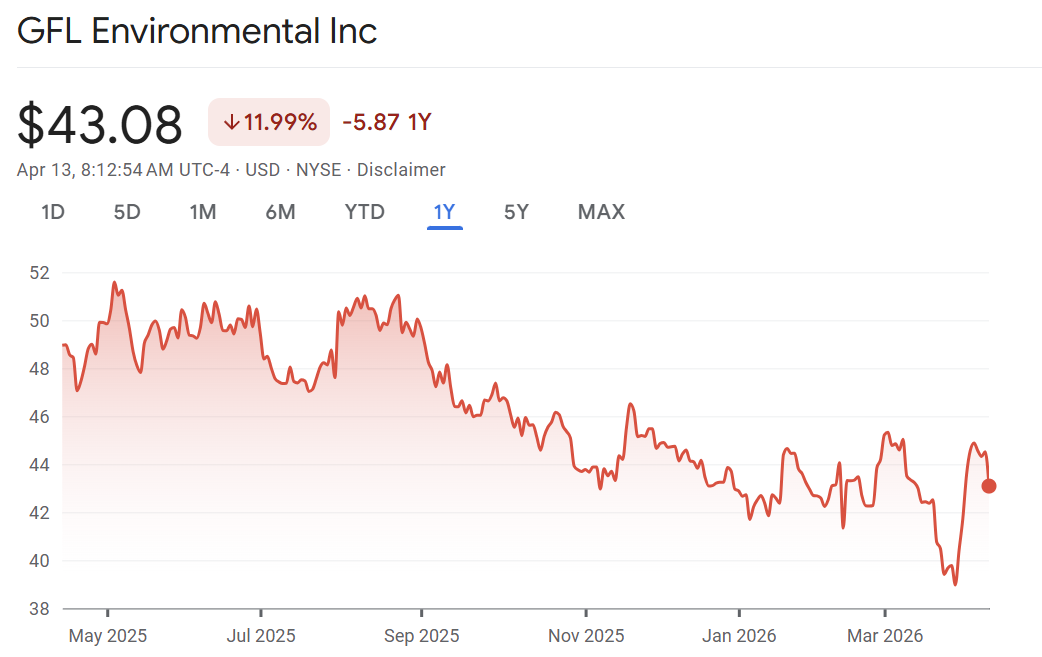
Task: Switch to the 5D range tab
Action: point(127,212)
